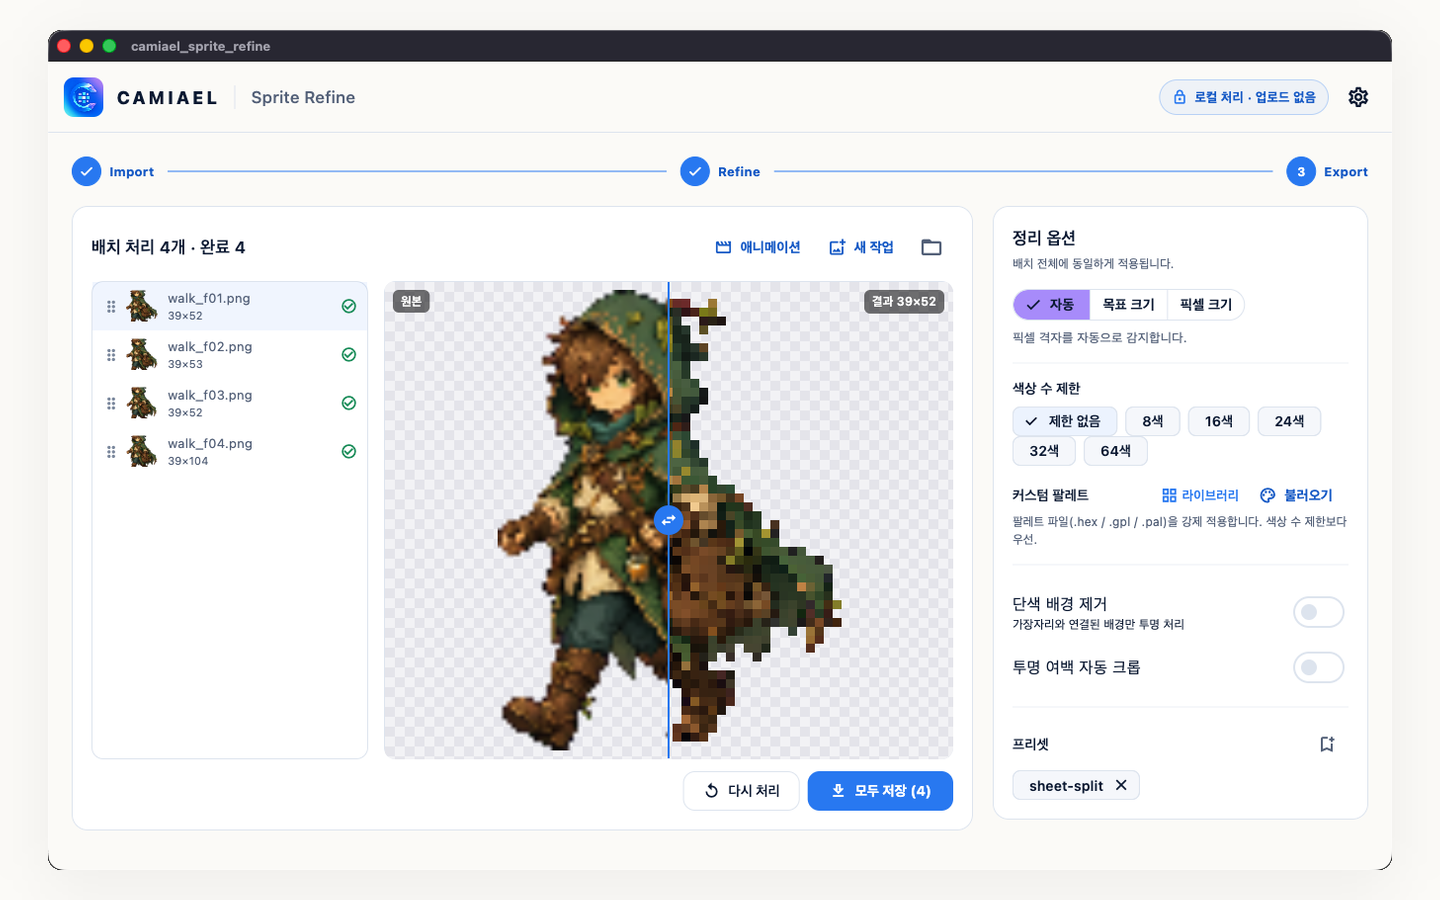1440x900 pixels.
Task: Click the walk_f04.png sprite thumbnail
Action: 142,452
